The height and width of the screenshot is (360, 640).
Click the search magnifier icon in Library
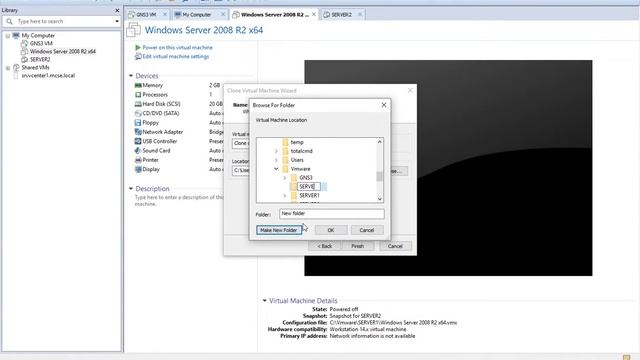tap(9, 21)
